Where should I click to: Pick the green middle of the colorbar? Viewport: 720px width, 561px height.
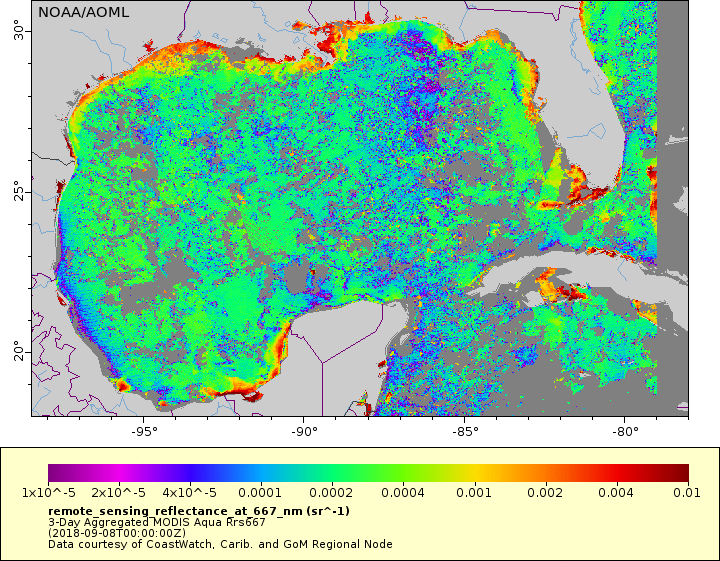click(x=367, y=473)
